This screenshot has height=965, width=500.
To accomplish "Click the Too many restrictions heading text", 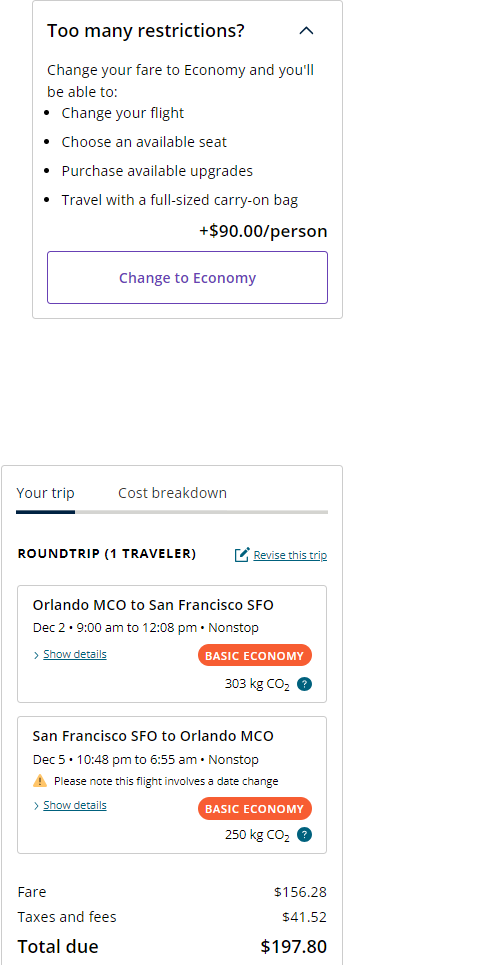I will click(146, 31).
